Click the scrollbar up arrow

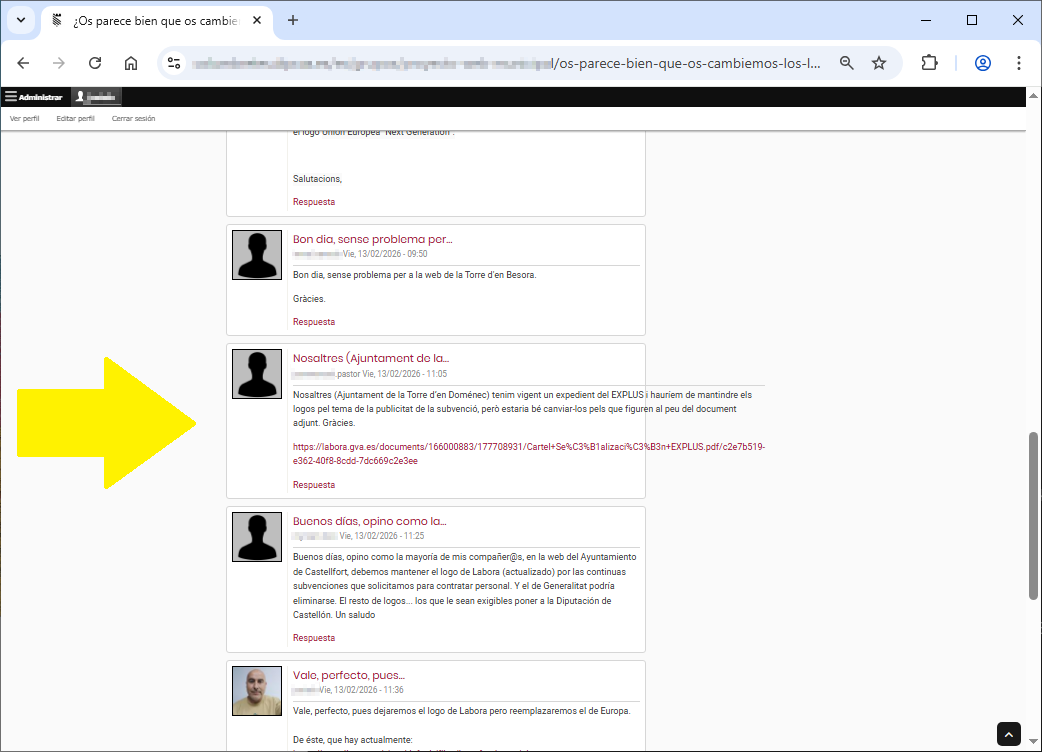tap(1033, 95)
